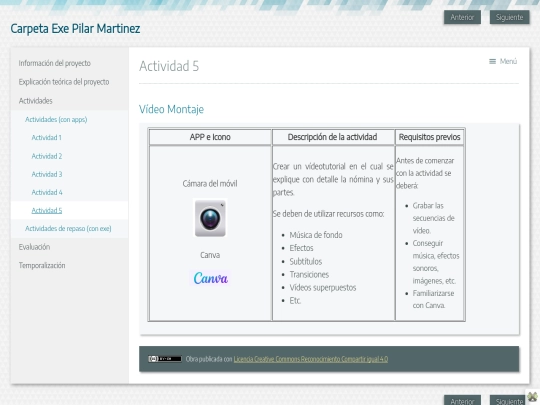Click the Actividad 5 page heading

(x=169, y=66)
